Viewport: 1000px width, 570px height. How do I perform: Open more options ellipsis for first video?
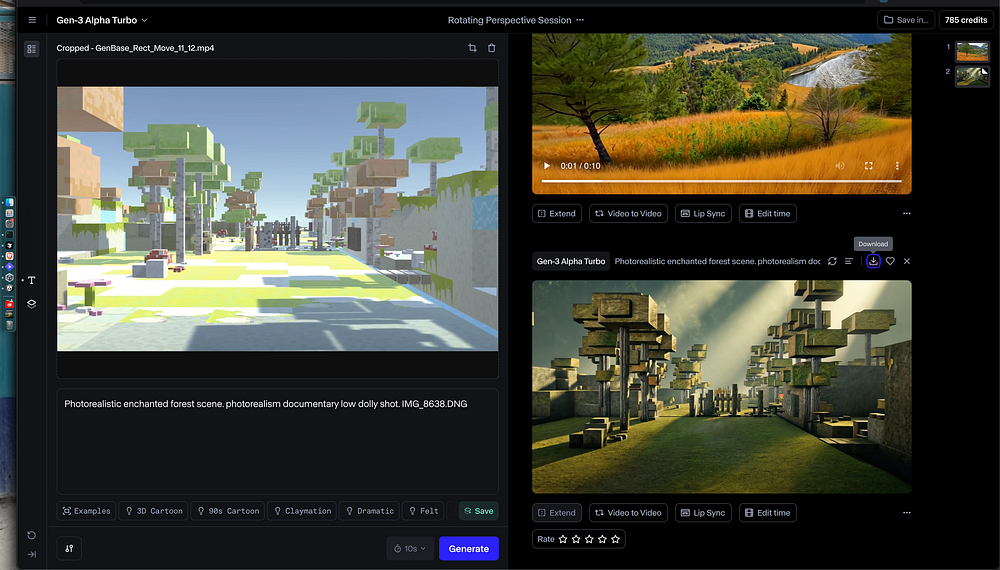(907, 214)
